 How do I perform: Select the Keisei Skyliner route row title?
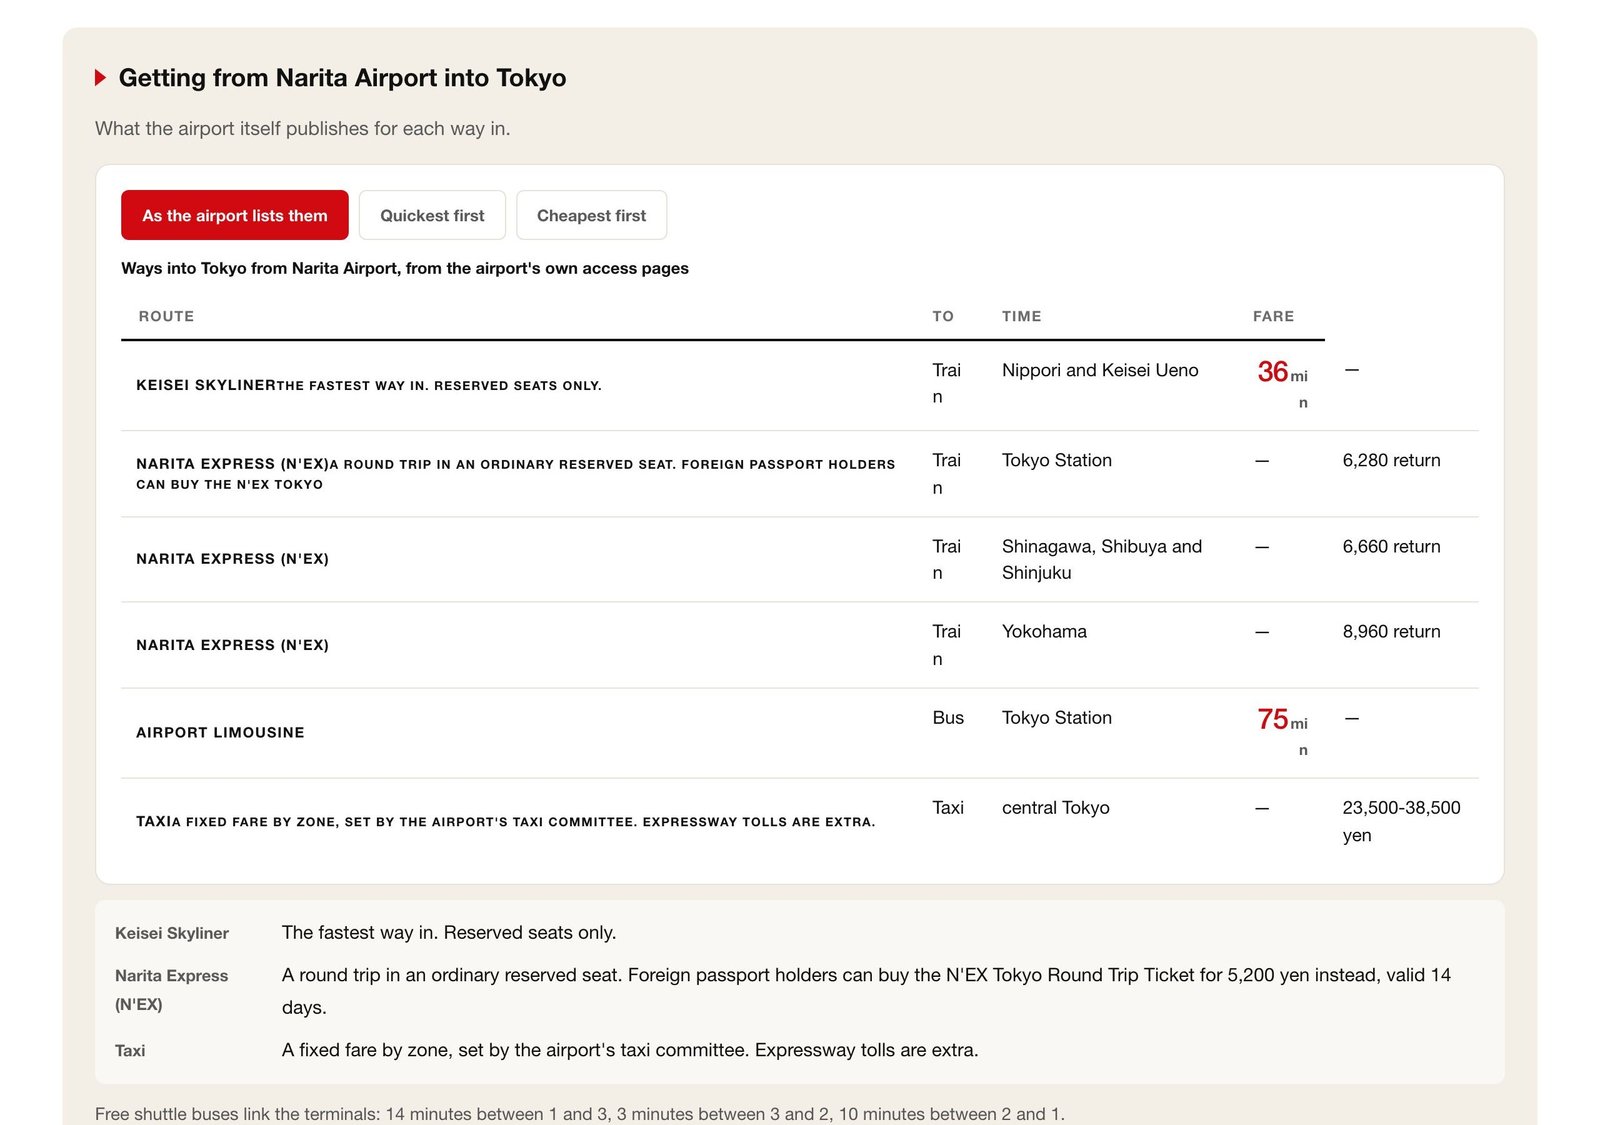click(206, 385)
